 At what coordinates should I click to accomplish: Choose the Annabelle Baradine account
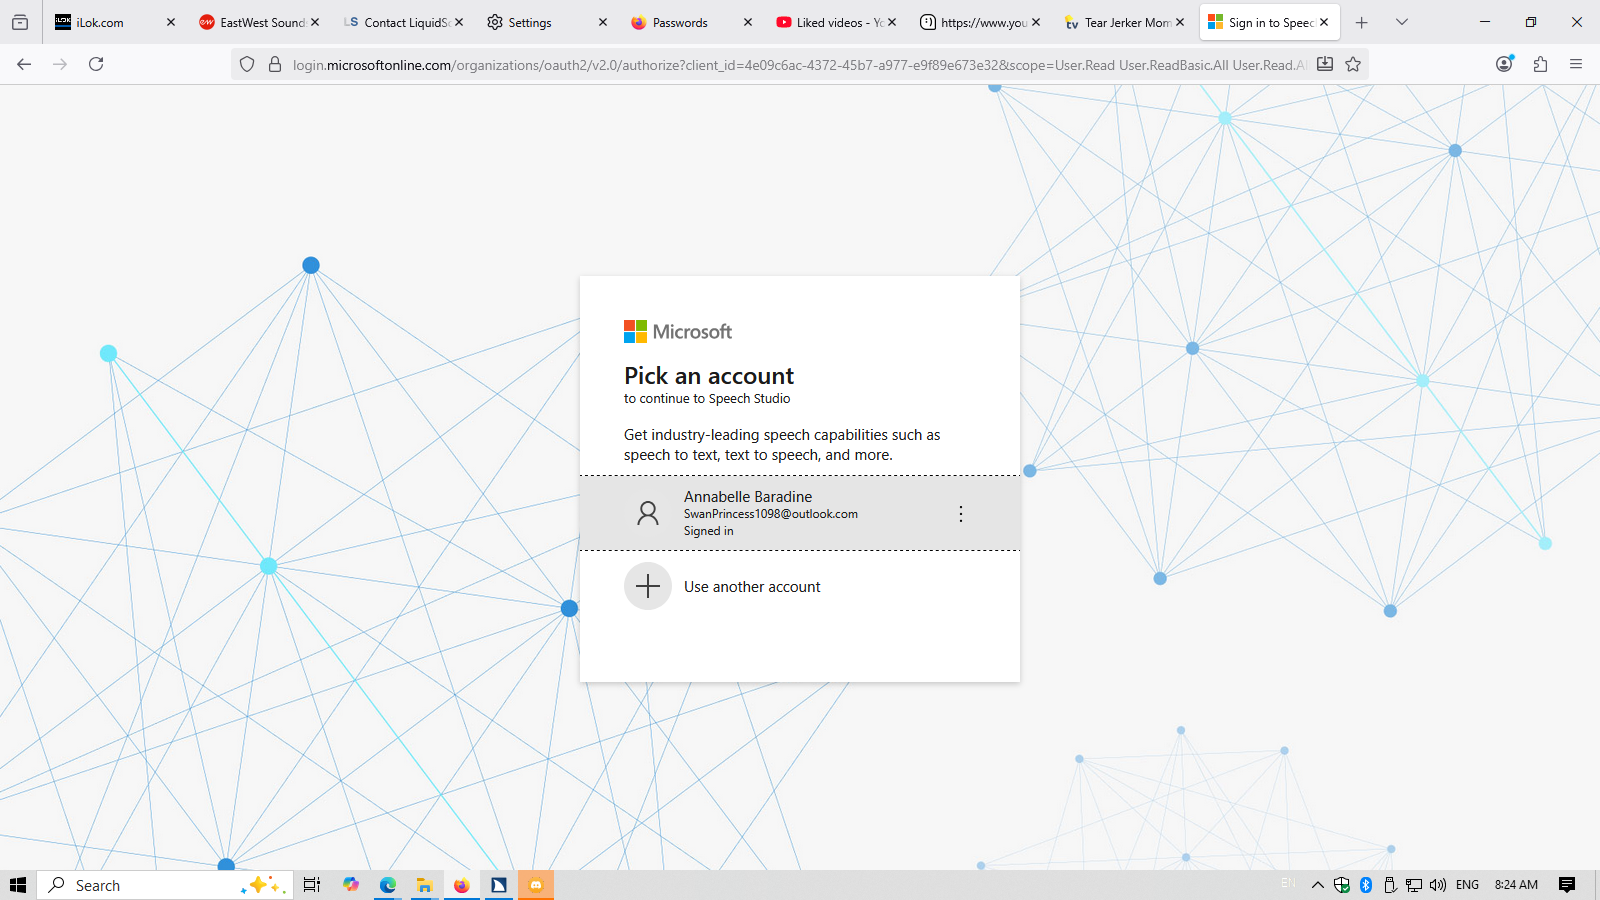tap(800, 513)
